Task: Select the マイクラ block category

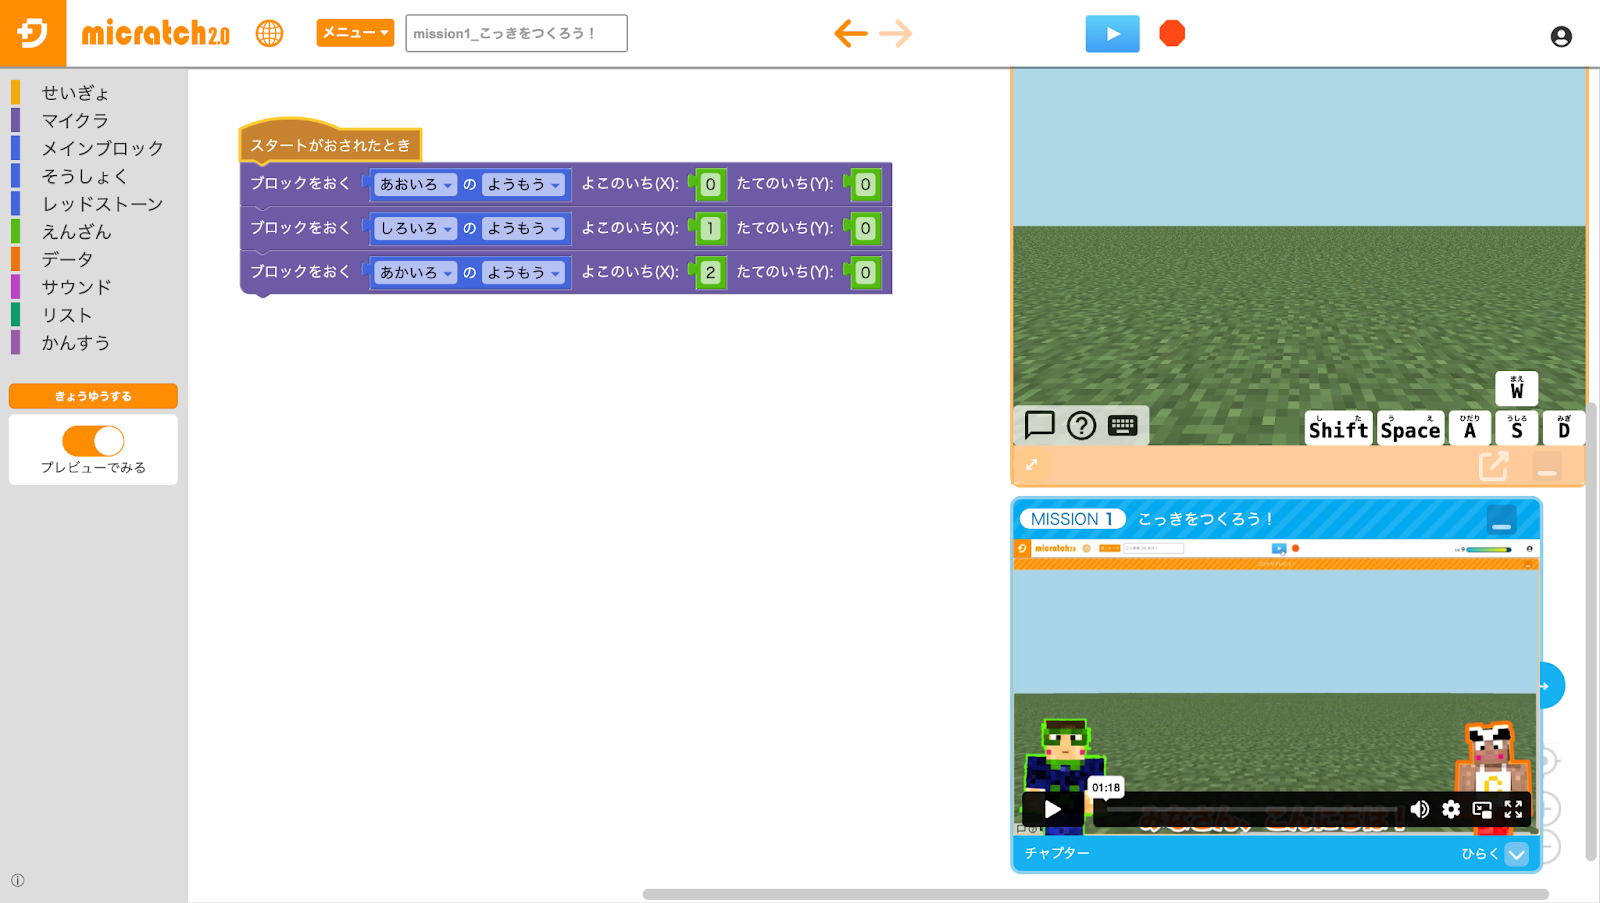Action: pyautogui.click(x=75, y=121)
